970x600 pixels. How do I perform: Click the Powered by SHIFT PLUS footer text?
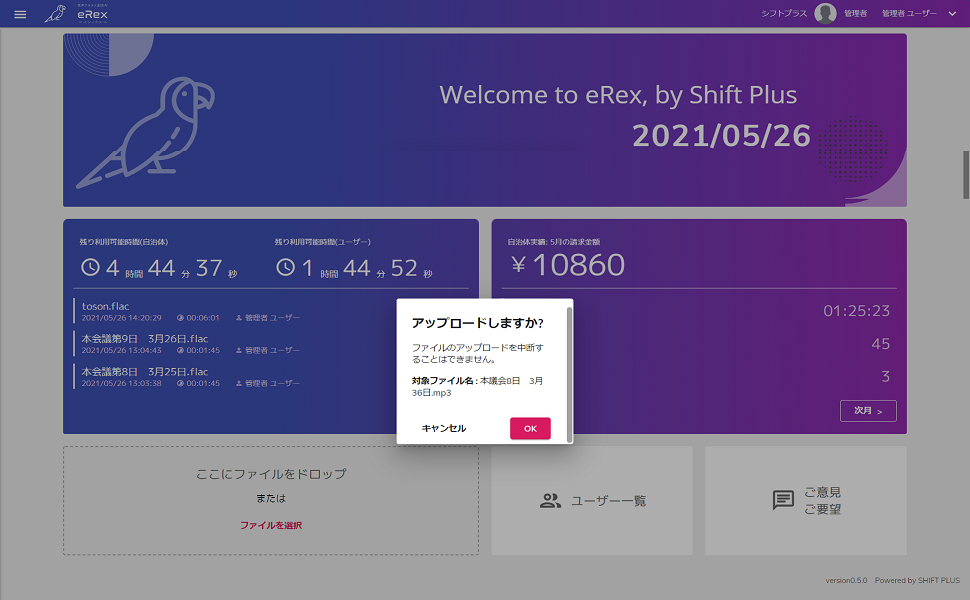pyautogui.click(x=917, y=580)
